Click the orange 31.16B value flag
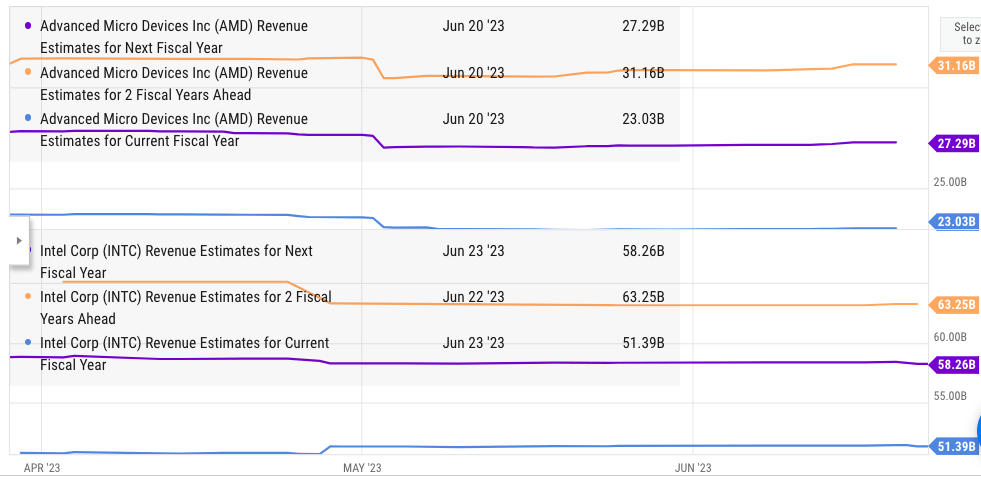Viewport: 981px width, 482px height. pyautogui.click(x=953, y=65)
